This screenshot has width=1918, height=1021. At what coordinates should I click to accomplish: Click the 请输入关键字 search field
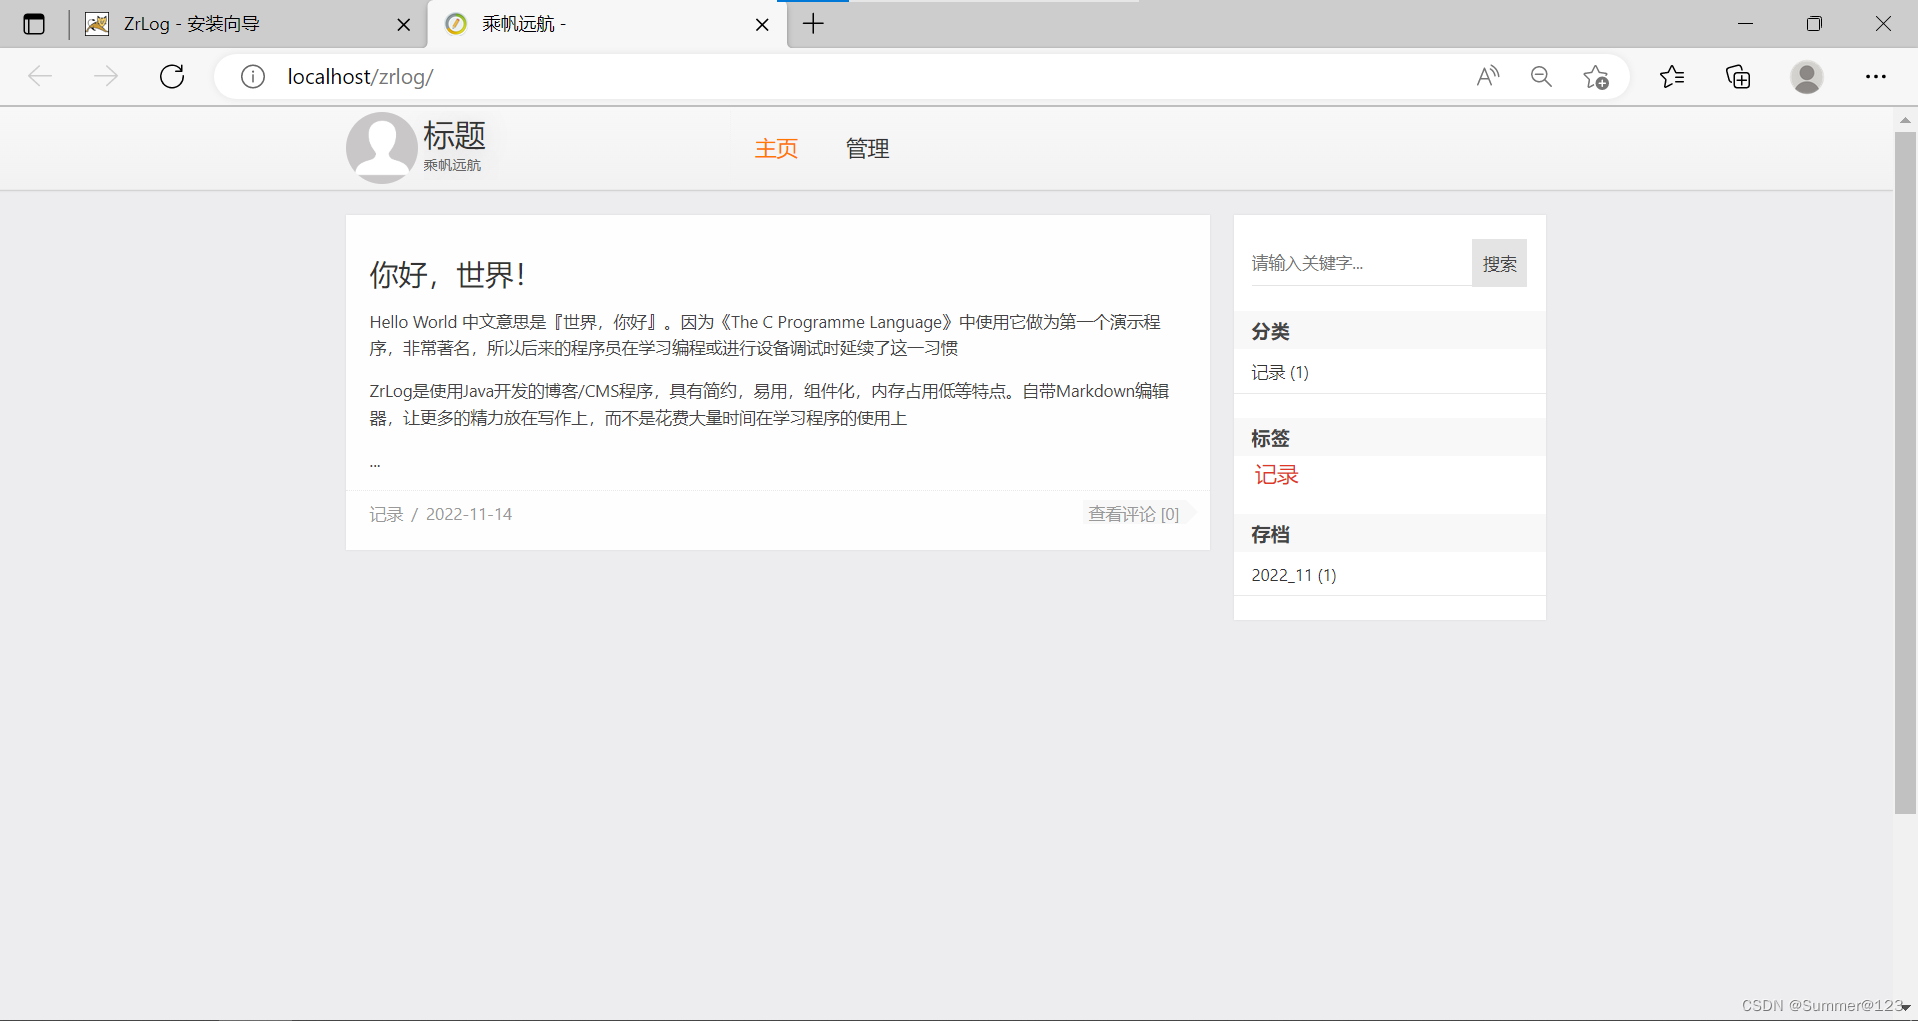coord(1360,263)
